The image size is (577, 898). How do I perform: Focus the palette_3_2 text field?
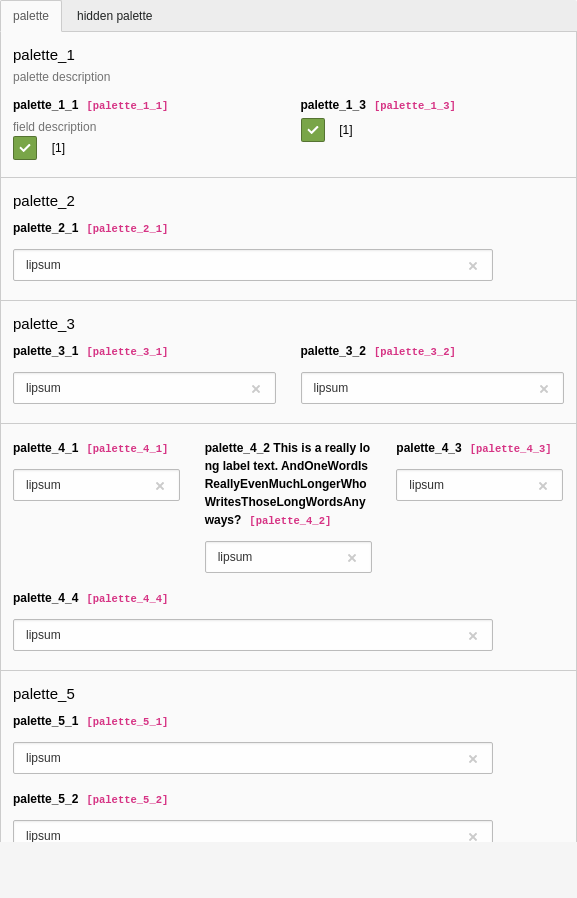point(432,388)
